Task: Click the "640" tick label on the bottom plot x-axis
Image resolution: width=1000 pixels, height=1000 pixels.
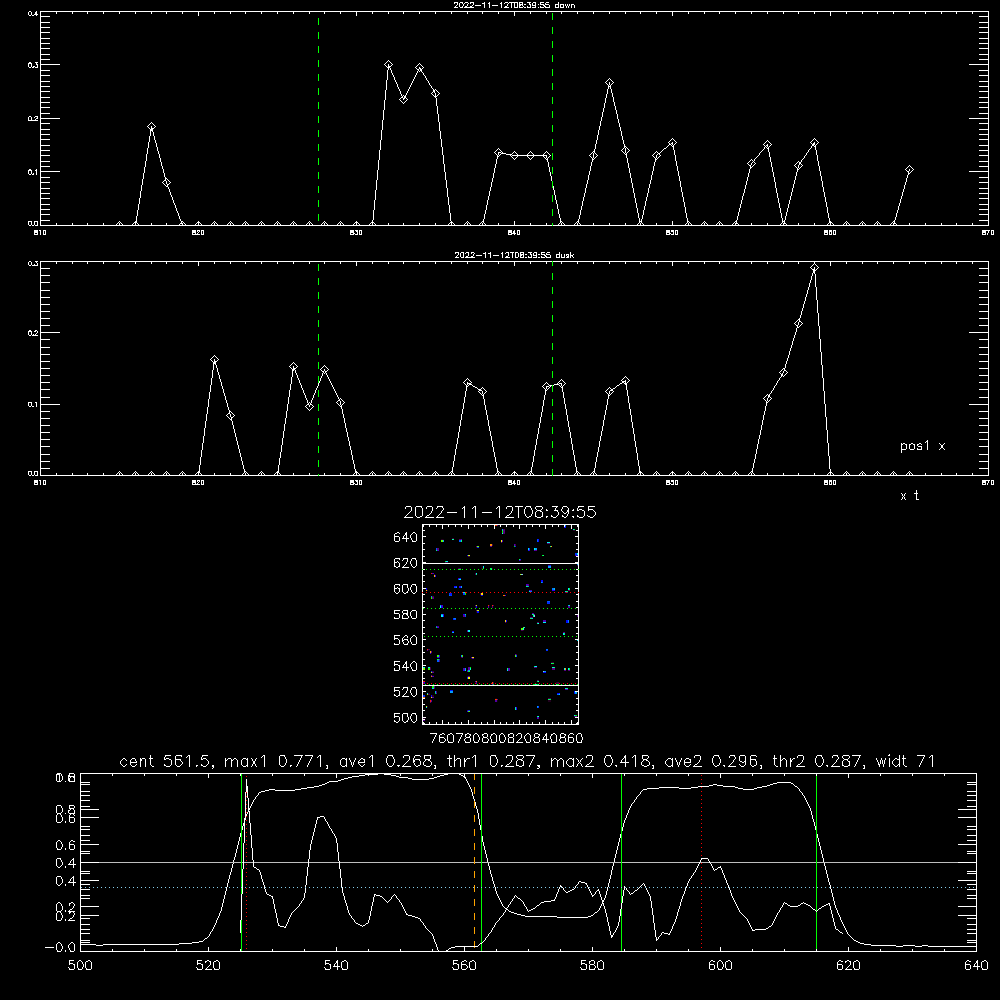Action: click(976, 966)
